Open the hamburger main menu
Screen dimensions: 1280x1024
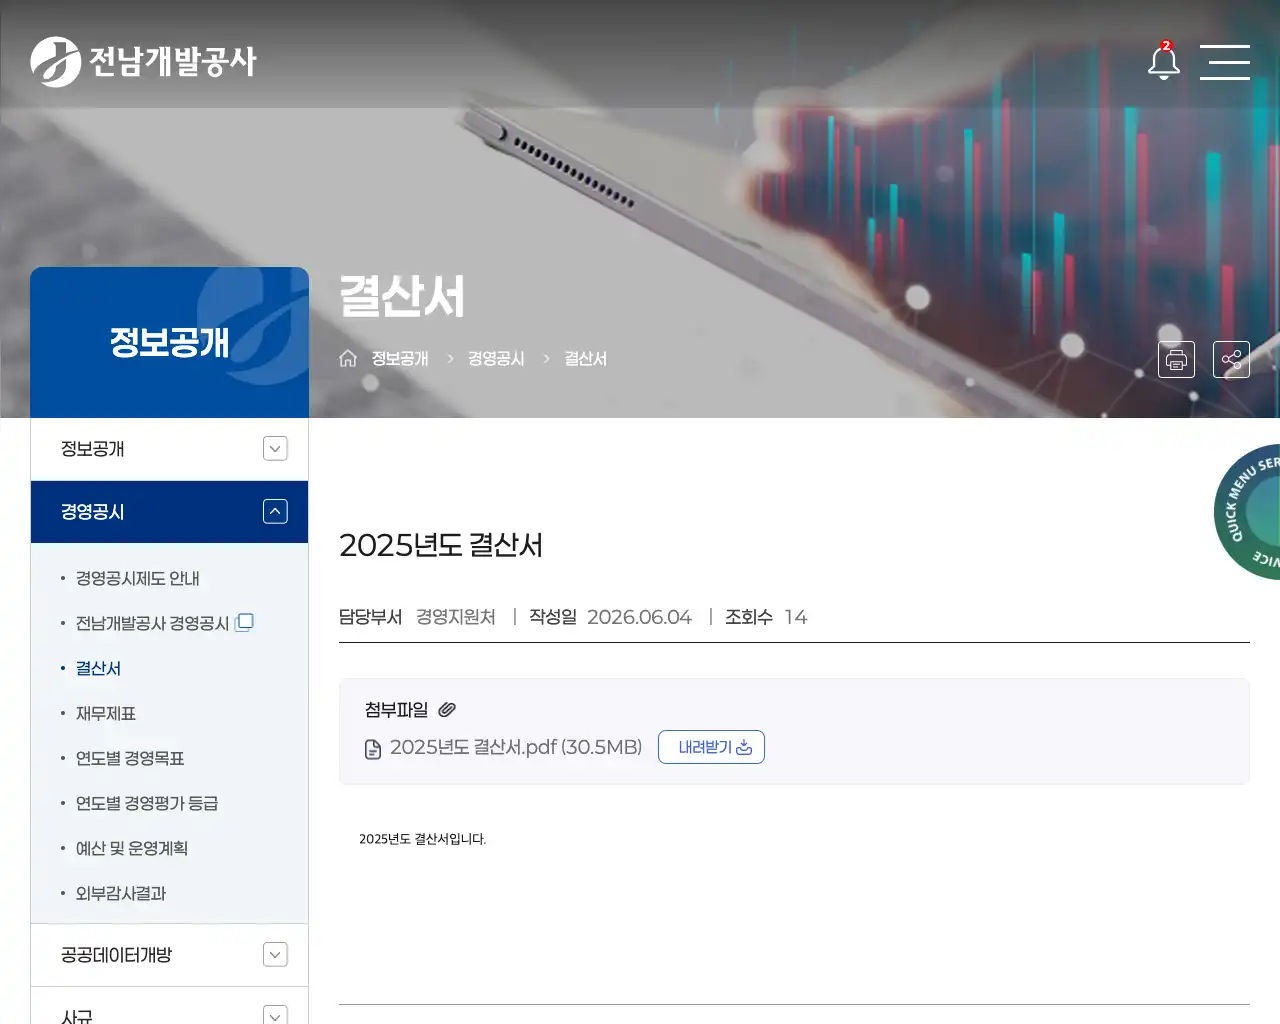1225,62
